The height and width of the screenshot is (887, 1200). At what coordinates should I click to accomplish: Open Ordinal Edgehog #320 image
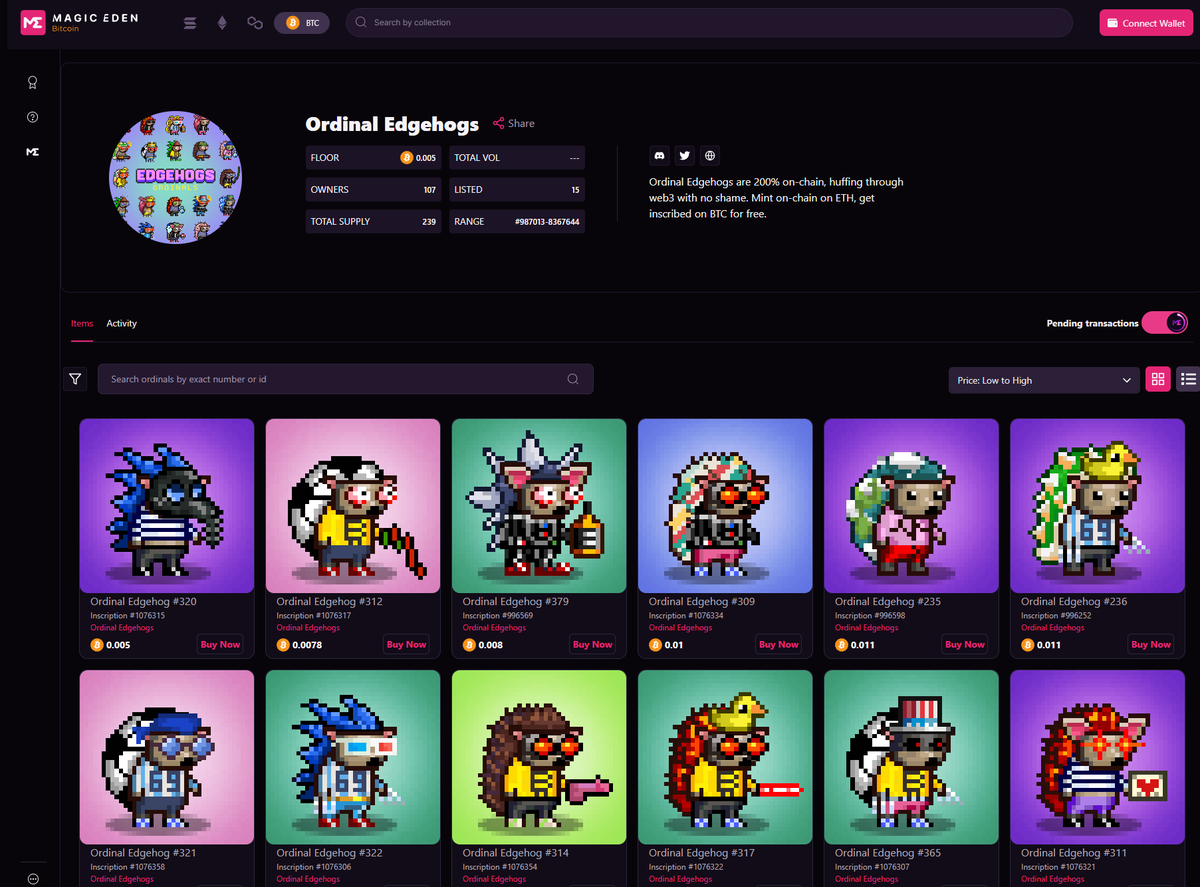click(167, 506)
